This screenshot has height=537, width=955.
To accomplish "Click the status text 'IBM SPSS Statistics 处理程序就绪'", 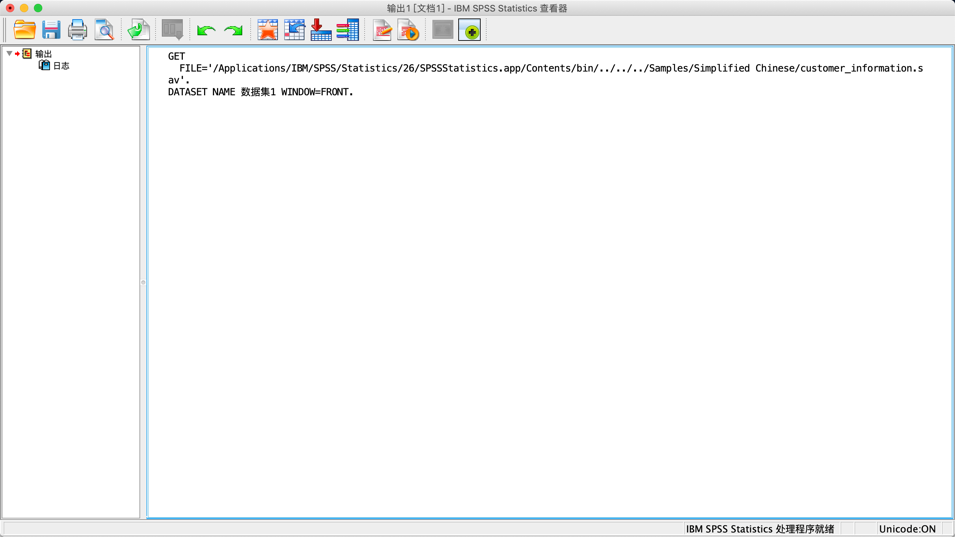I will click(x=760, y=529).
